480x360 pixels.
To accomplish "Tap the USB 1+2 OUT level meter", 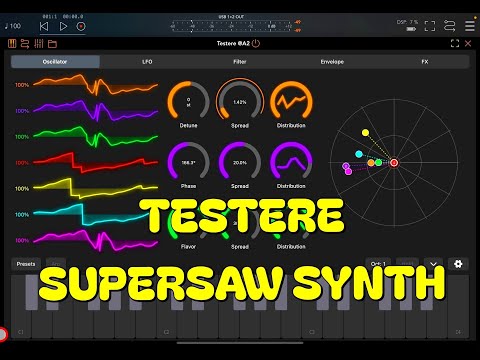I will click(232, 26).
